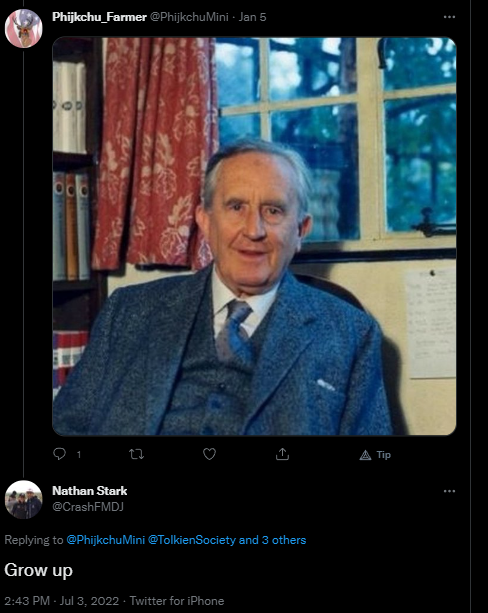Click the Nathan Stark display name
Screen dimensions: 488x613
click(x=90, y=491)
